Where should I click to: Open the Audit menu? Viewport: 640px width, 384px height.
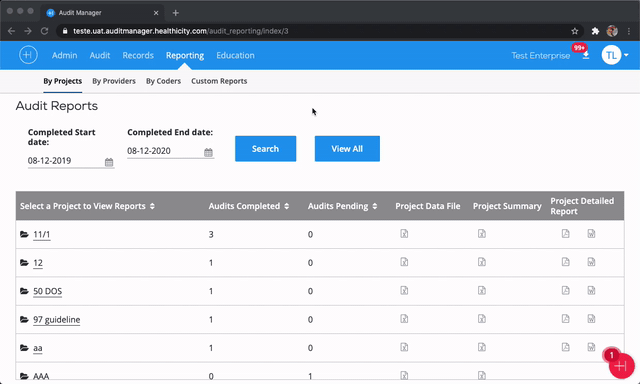point(100,55)
